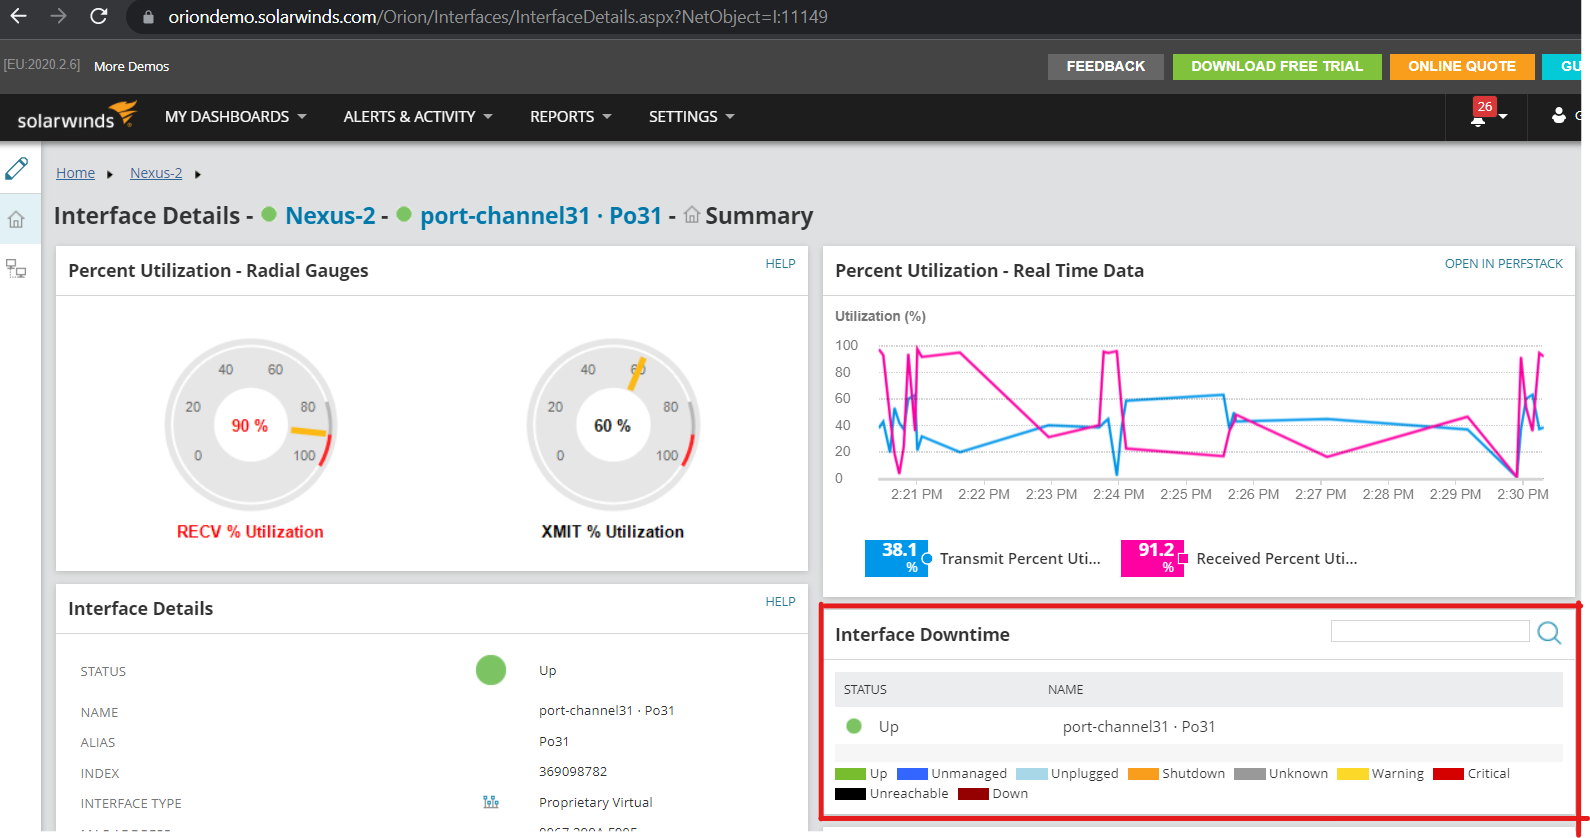Click the SolarWinds logo
This screenshot has width=1590, height=838.
(77, 116)
